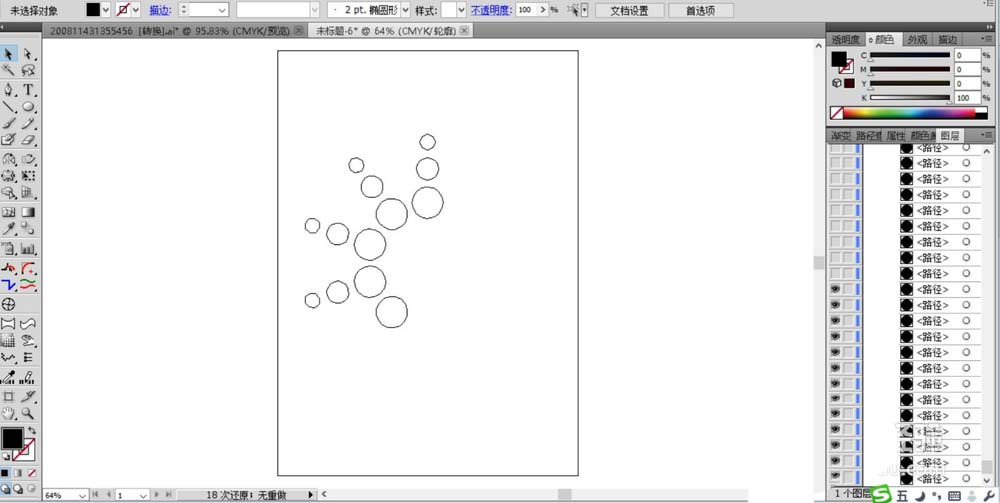Open the 64% zoom level dropdown
The width and height of the screenshot is (1000, 503).
82,495
